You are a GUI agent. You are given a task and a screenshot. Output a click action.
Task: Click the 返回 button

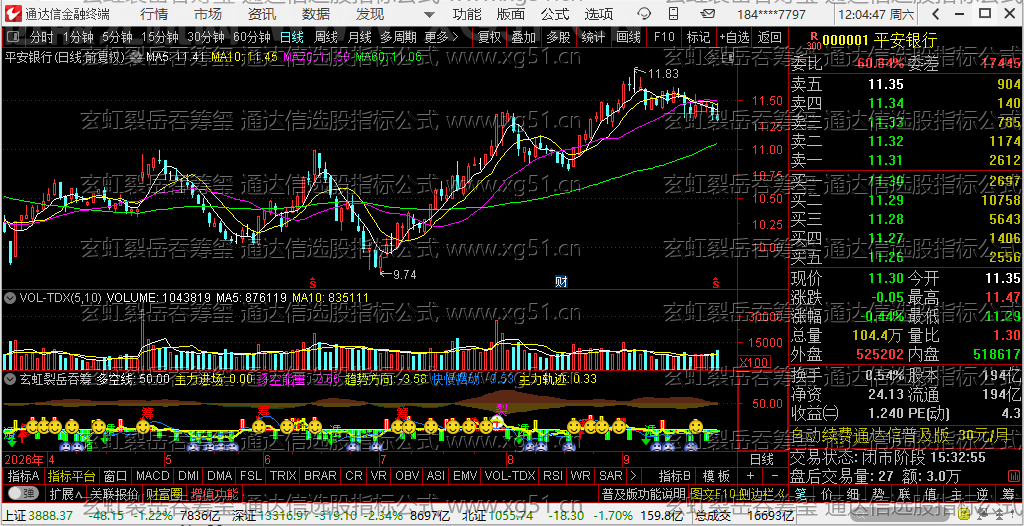click(769, 37)
